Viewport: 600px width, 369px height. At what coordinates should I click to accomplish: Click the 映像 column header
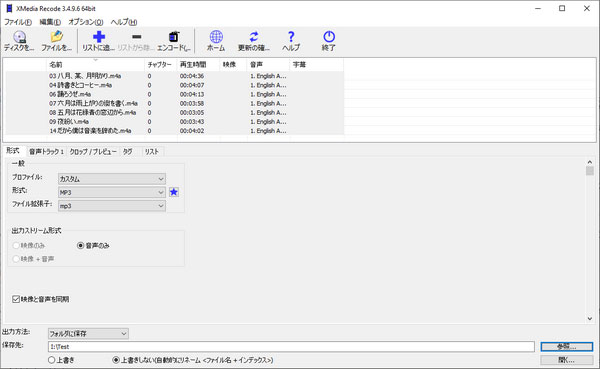pyautogui.click(x=233, y=65)
